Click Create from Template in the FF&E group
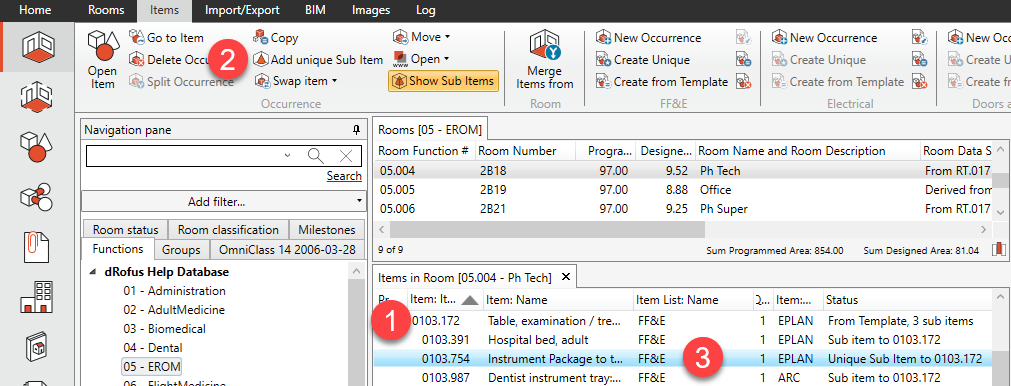 click(662, 82)
